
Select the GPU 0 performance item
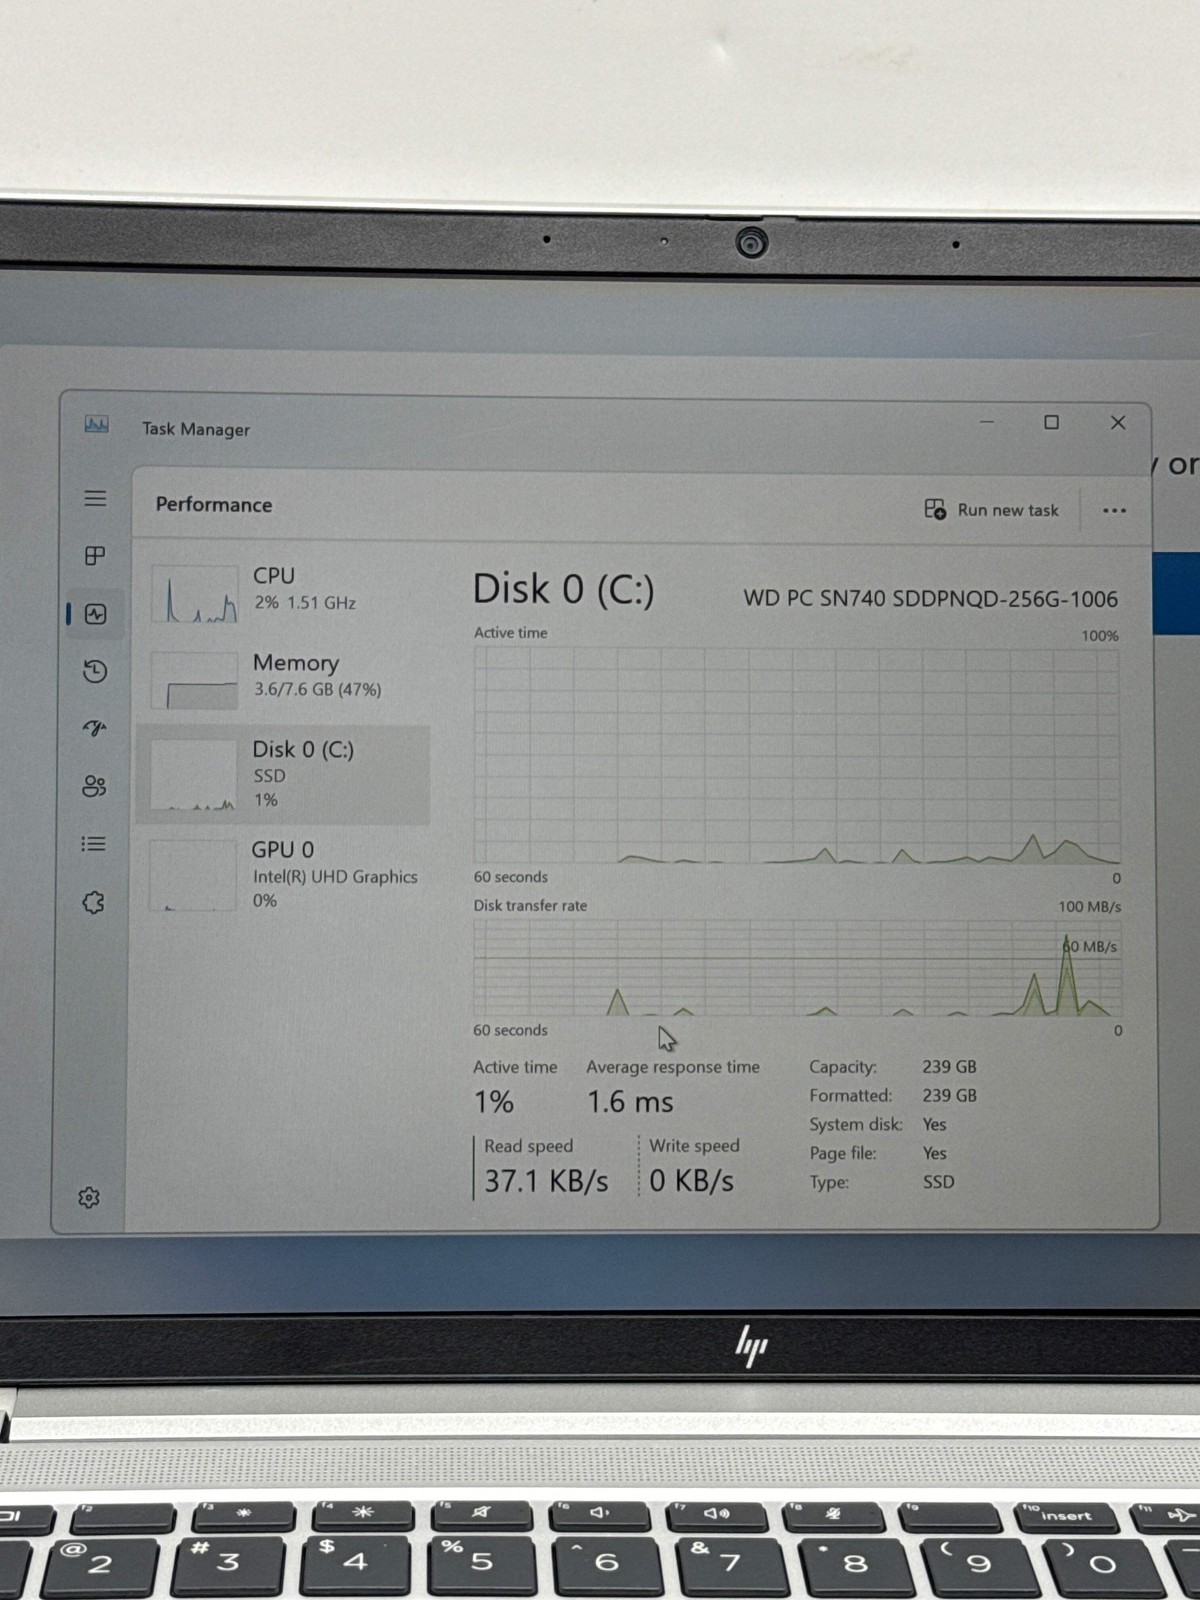pos(283,875)
